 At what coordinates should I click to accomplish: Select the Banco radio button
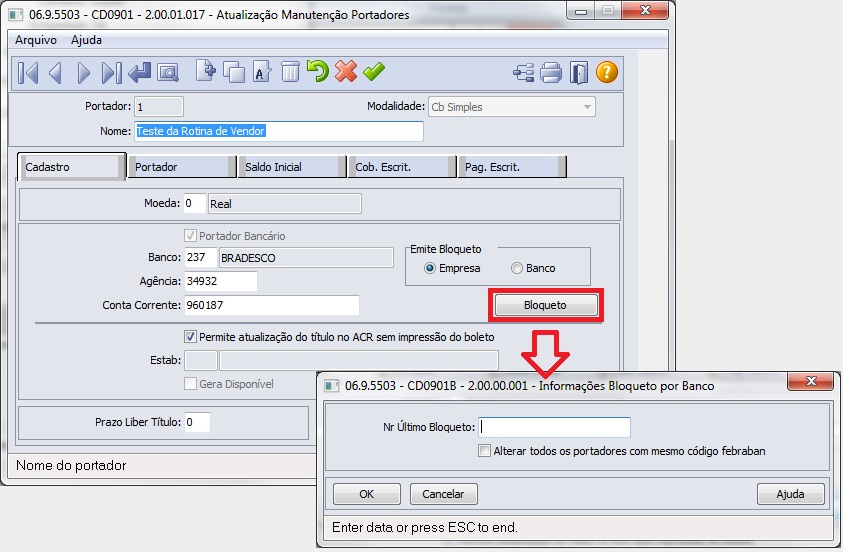[517, 268]
